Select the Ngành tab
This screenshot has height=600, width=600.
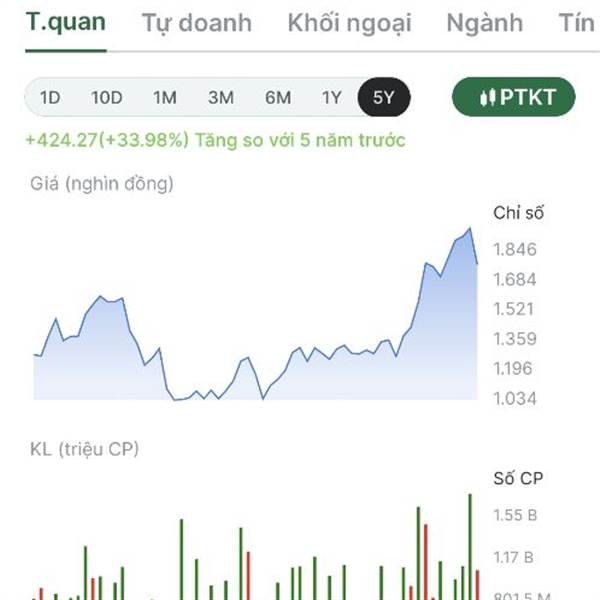pos(485,23)
